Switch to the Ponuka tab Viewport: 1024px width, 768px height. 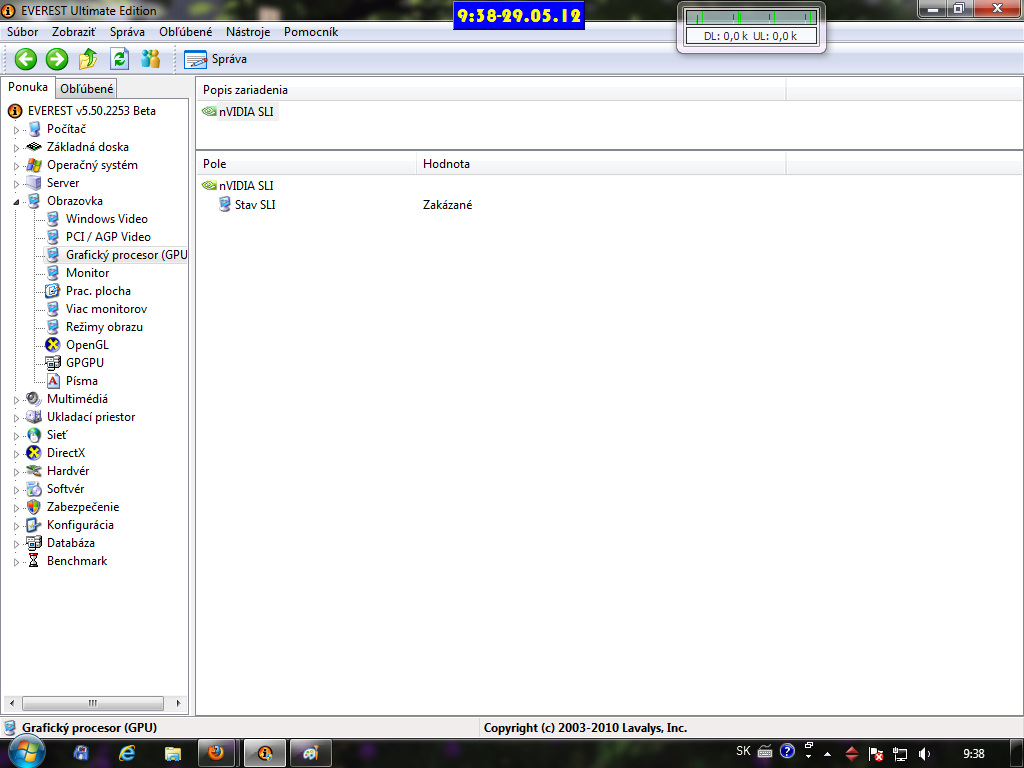[x=27, y=87]
